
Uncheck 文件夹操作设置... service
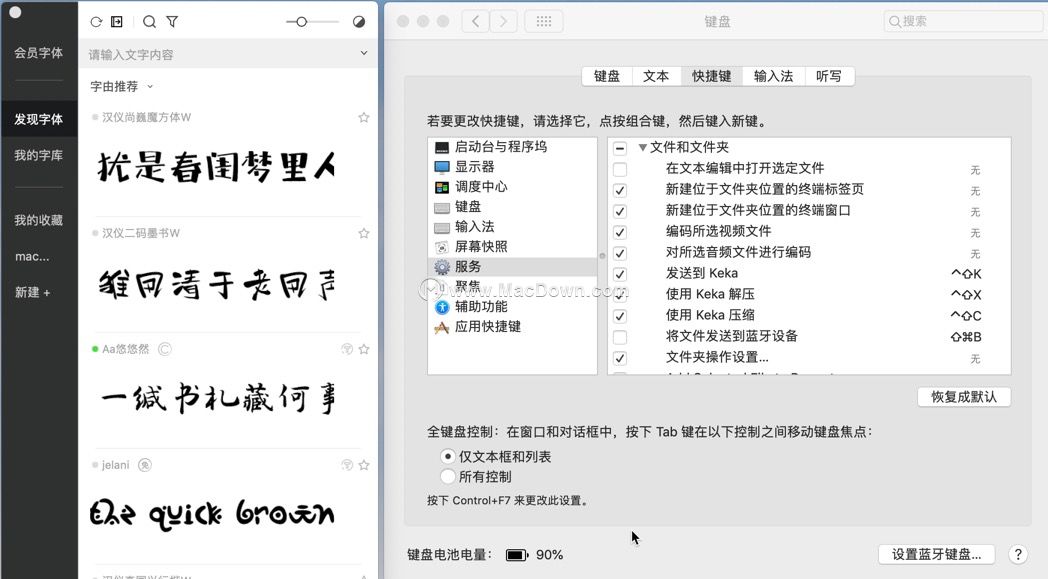click(x=620, y=358)
